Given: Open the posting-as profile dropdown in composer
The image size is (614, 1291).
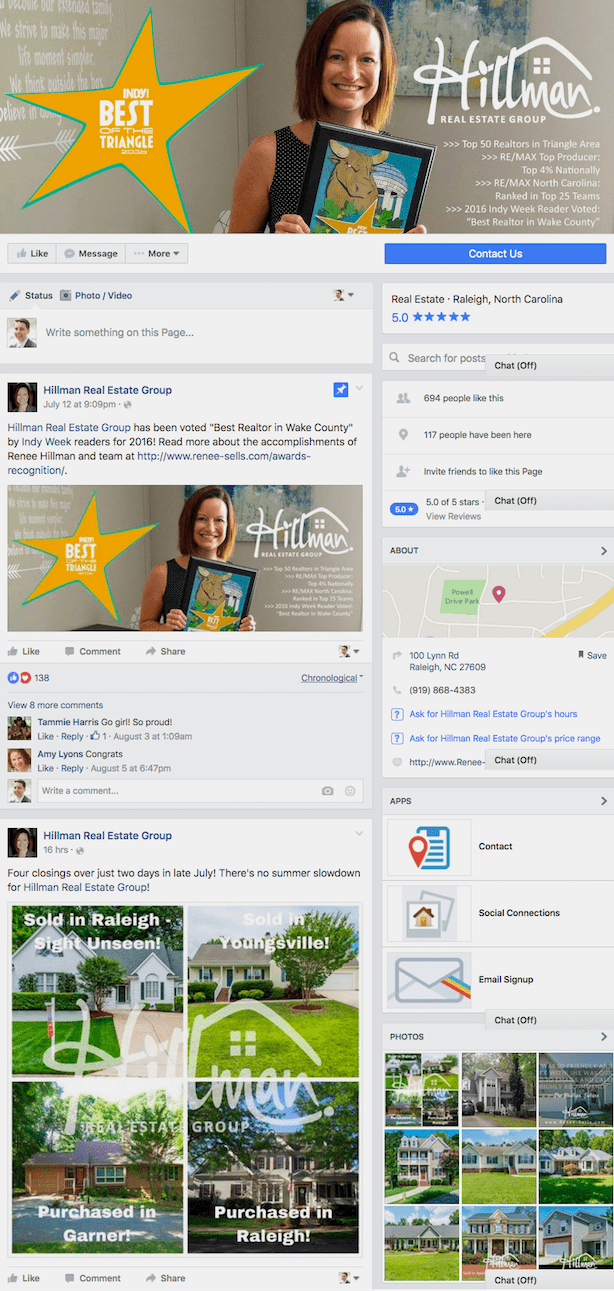Looking at the screenshot, I should pos(344,296).
